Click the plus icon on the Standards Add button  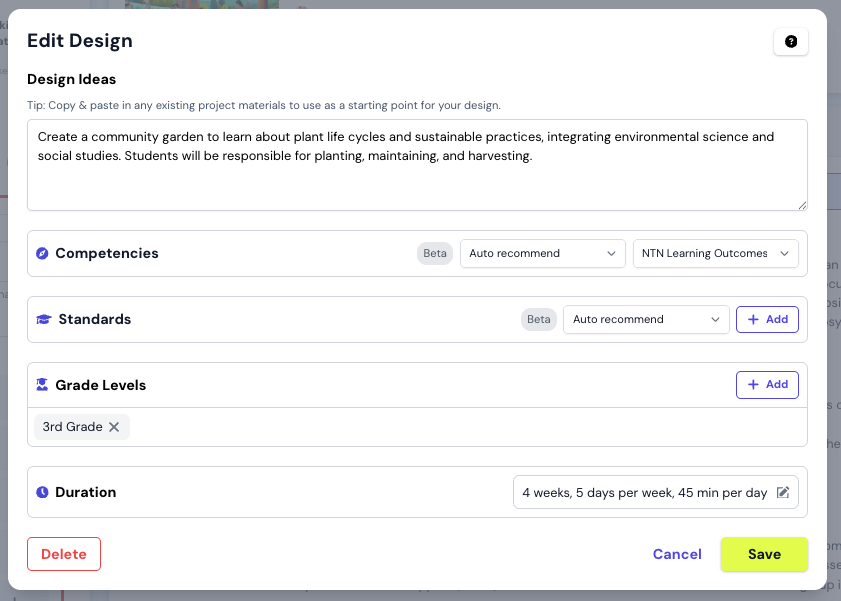click(x=752, y=319)
